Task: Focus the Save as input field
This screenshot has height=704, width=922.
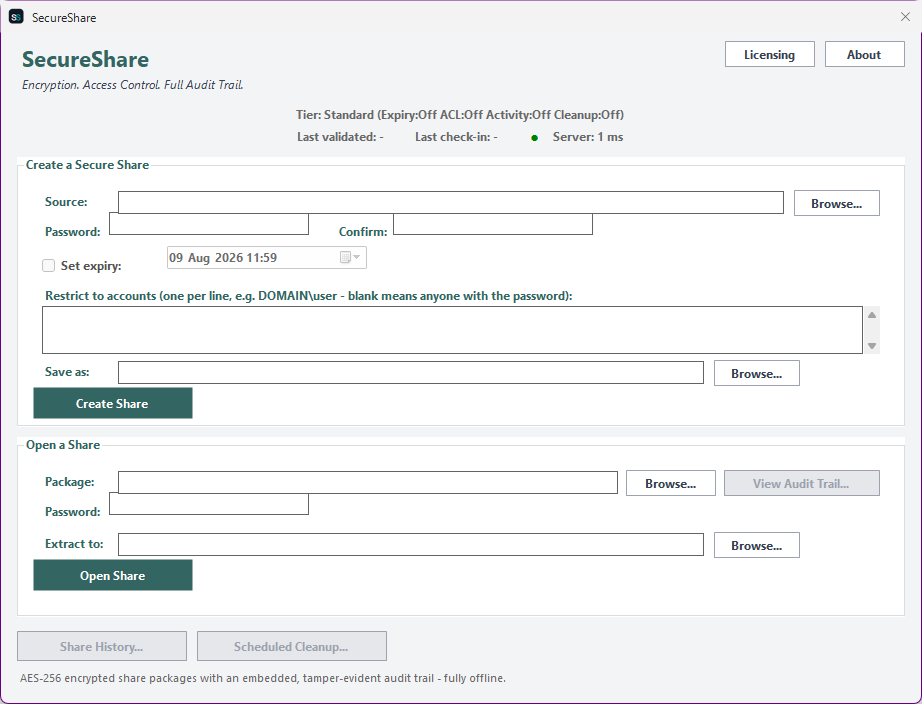Action: point(411,372)
